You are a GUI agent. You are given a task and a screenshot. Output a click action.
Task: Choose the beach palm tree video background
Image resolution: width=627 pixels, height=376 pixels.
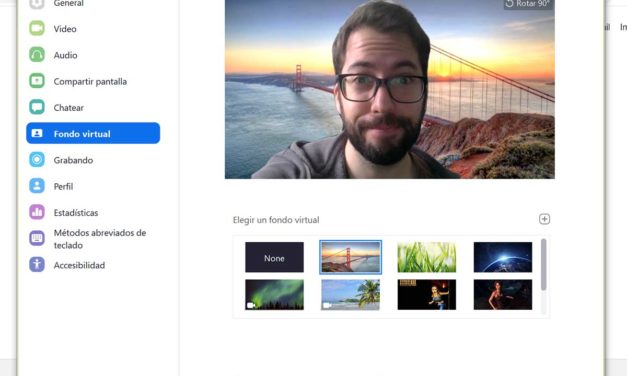click(x=351, y=295)
